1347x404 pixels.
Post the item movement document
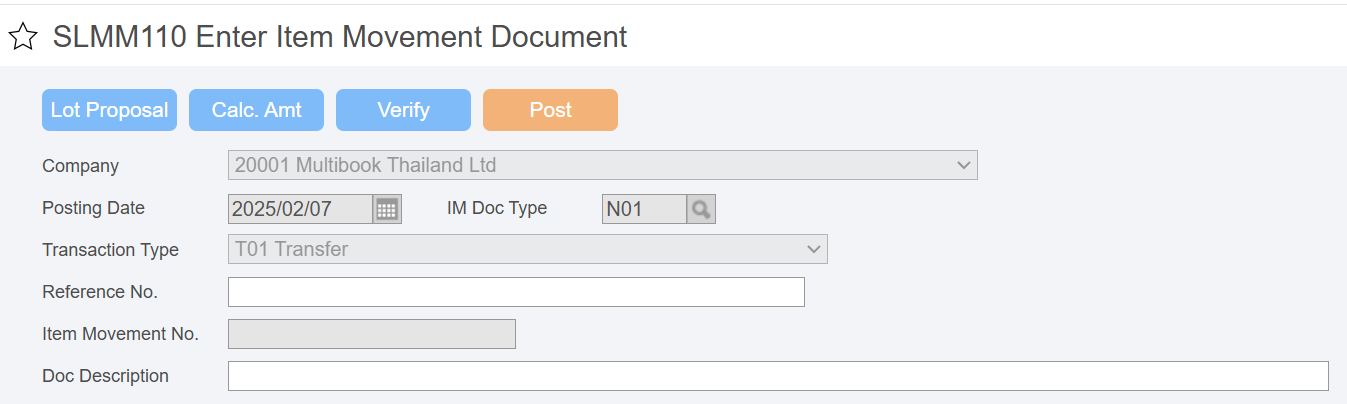click(550, 110)
